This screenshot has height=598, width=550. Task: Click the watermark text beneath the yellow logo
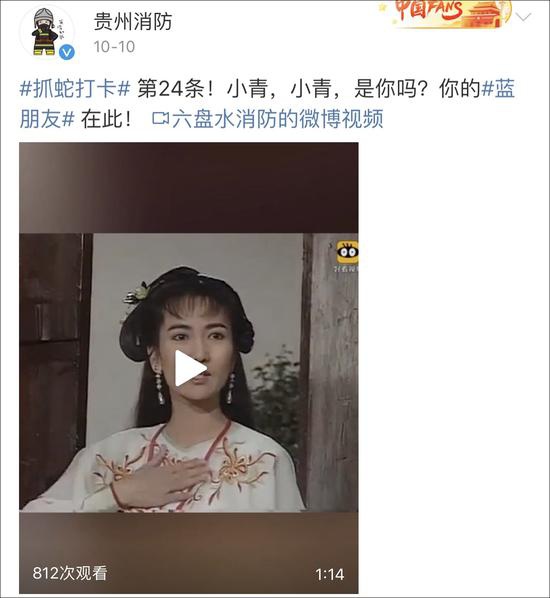(346, 269)
